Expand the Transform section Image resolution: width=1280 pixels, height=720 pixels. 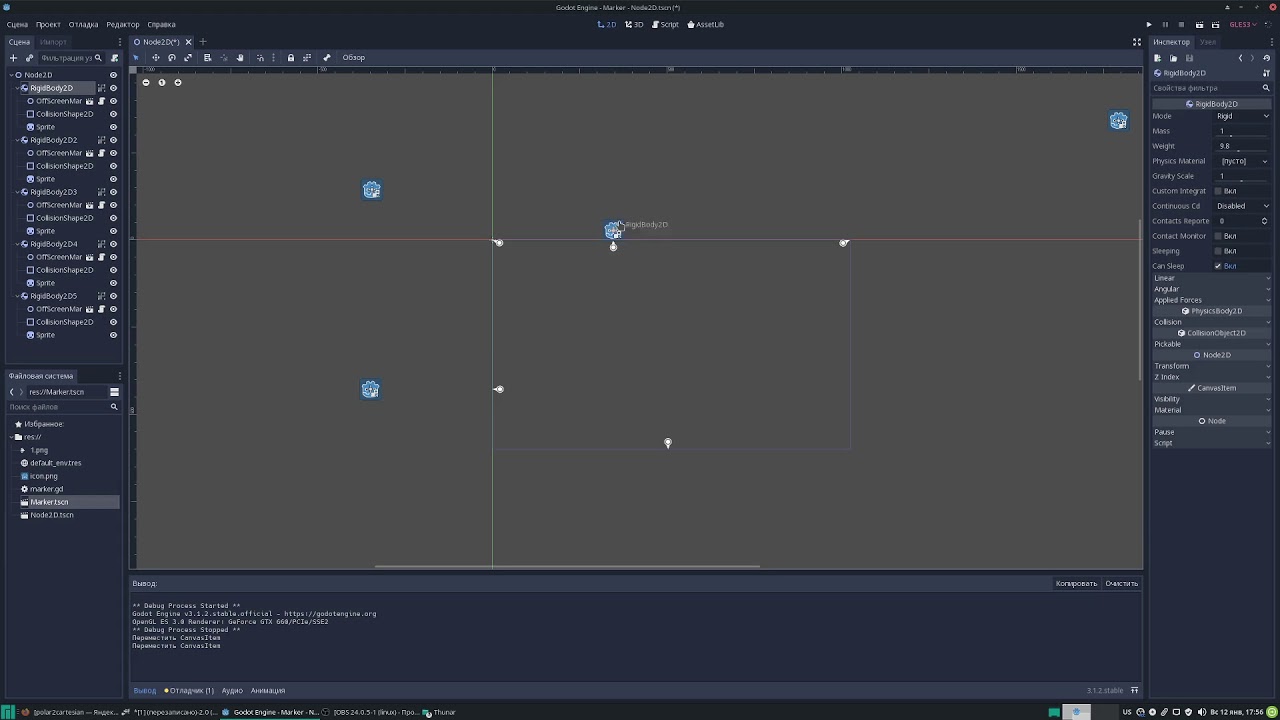tap(1211, 366)
